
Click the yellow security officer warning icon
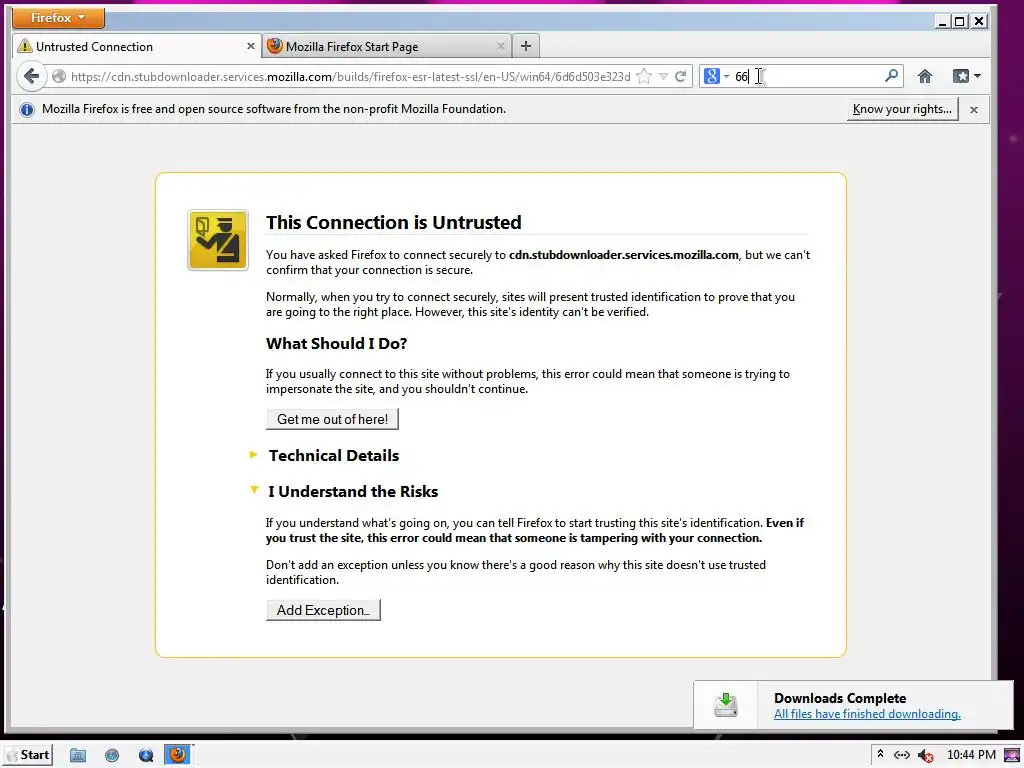click(x=218, y=240)
